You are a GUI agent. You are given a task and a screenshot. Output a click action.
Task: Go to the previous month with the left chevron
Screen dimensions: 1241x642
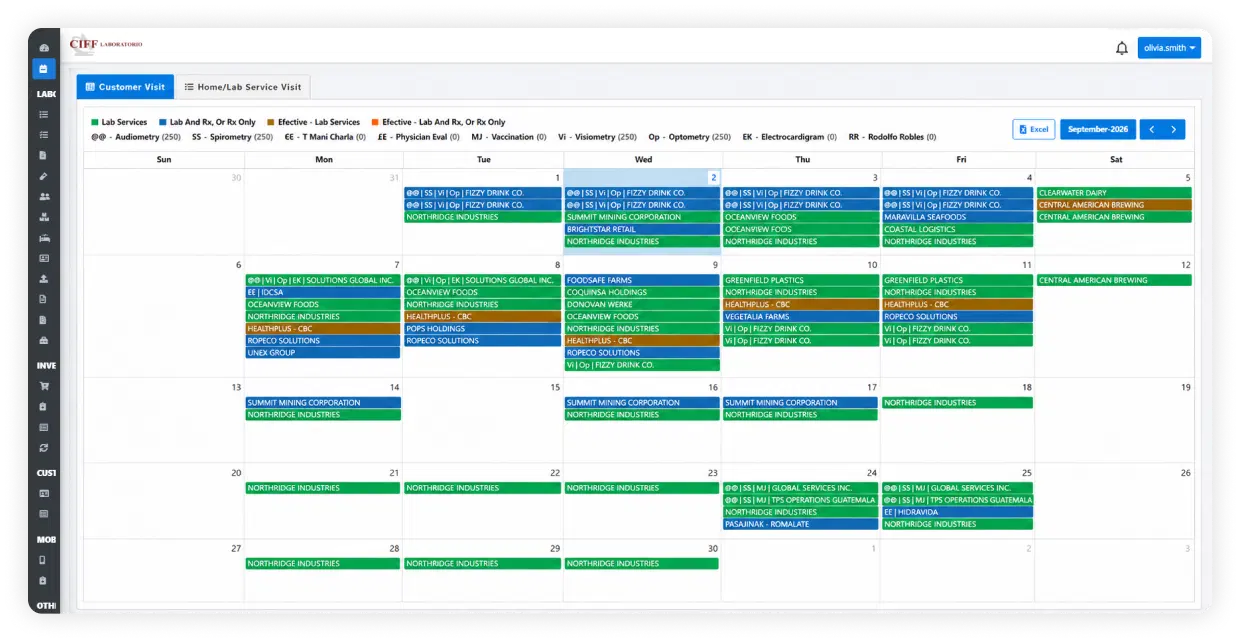coord(1152,129)
